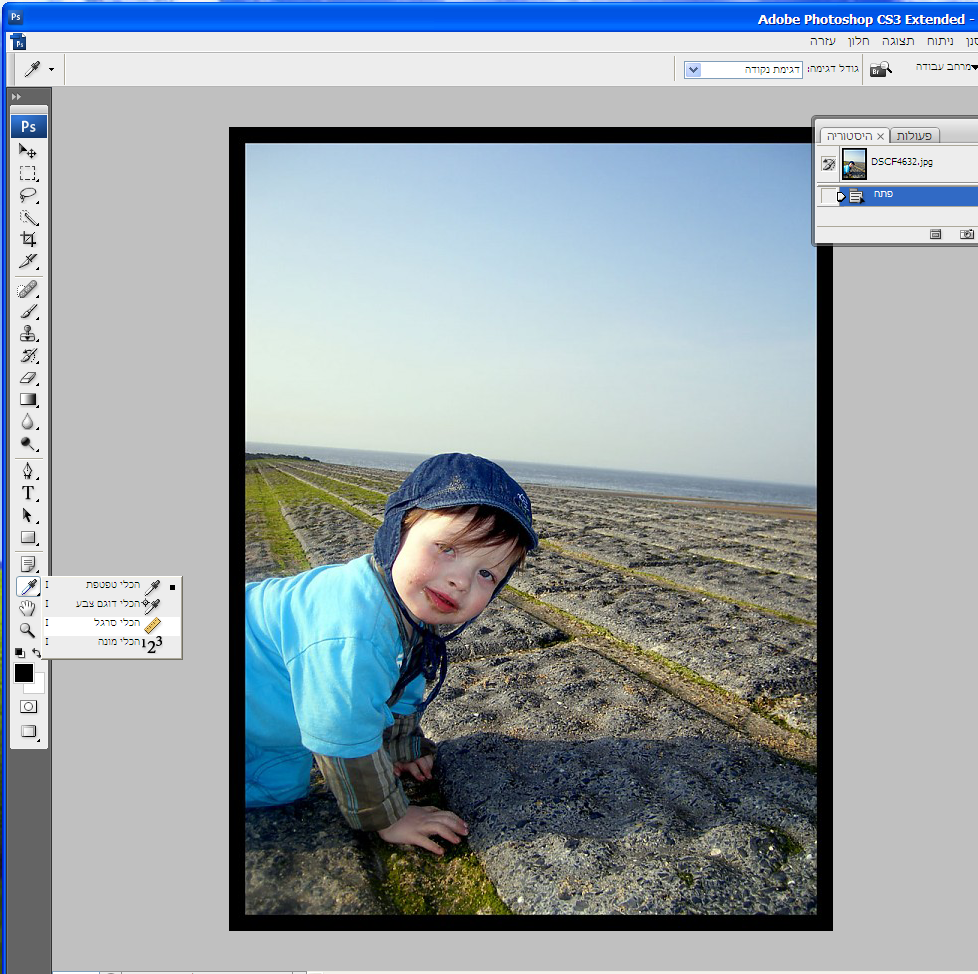978x974 pixels.
Task: Click the boy's photo on canvas
Action: click(530, 529)
